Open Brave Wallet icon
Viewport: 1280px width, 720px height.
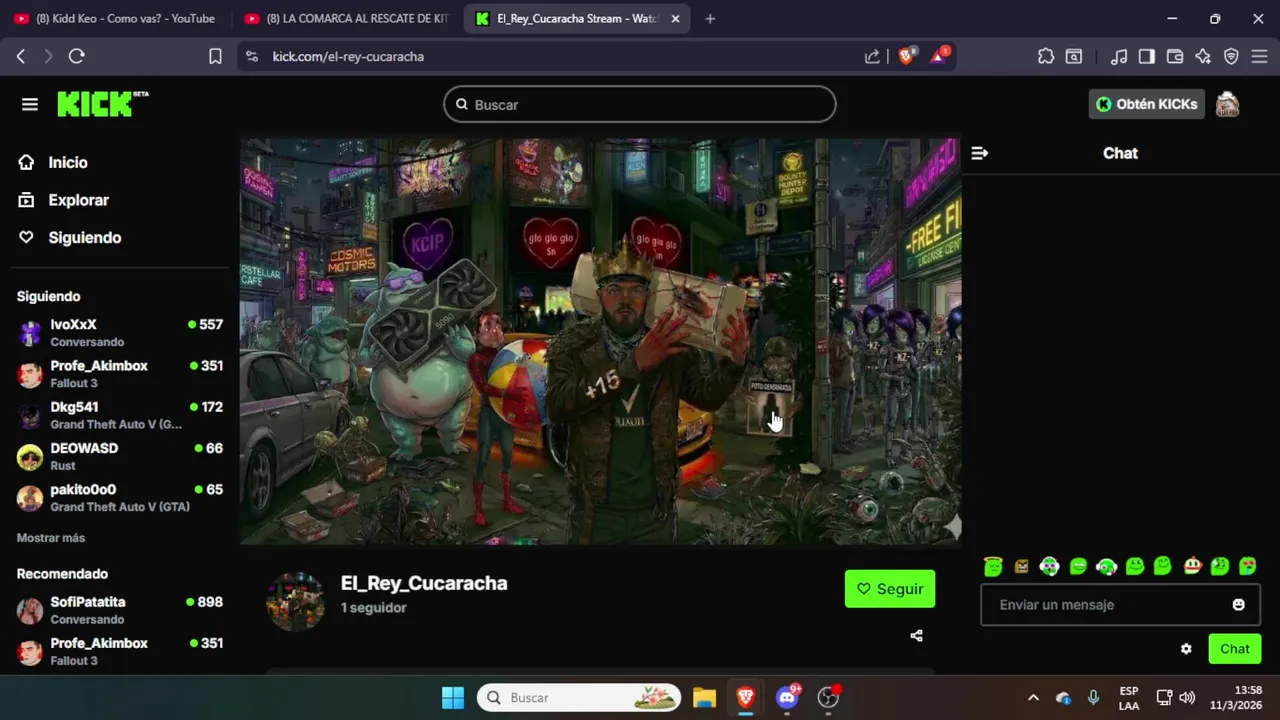(x=1175, y=57)
